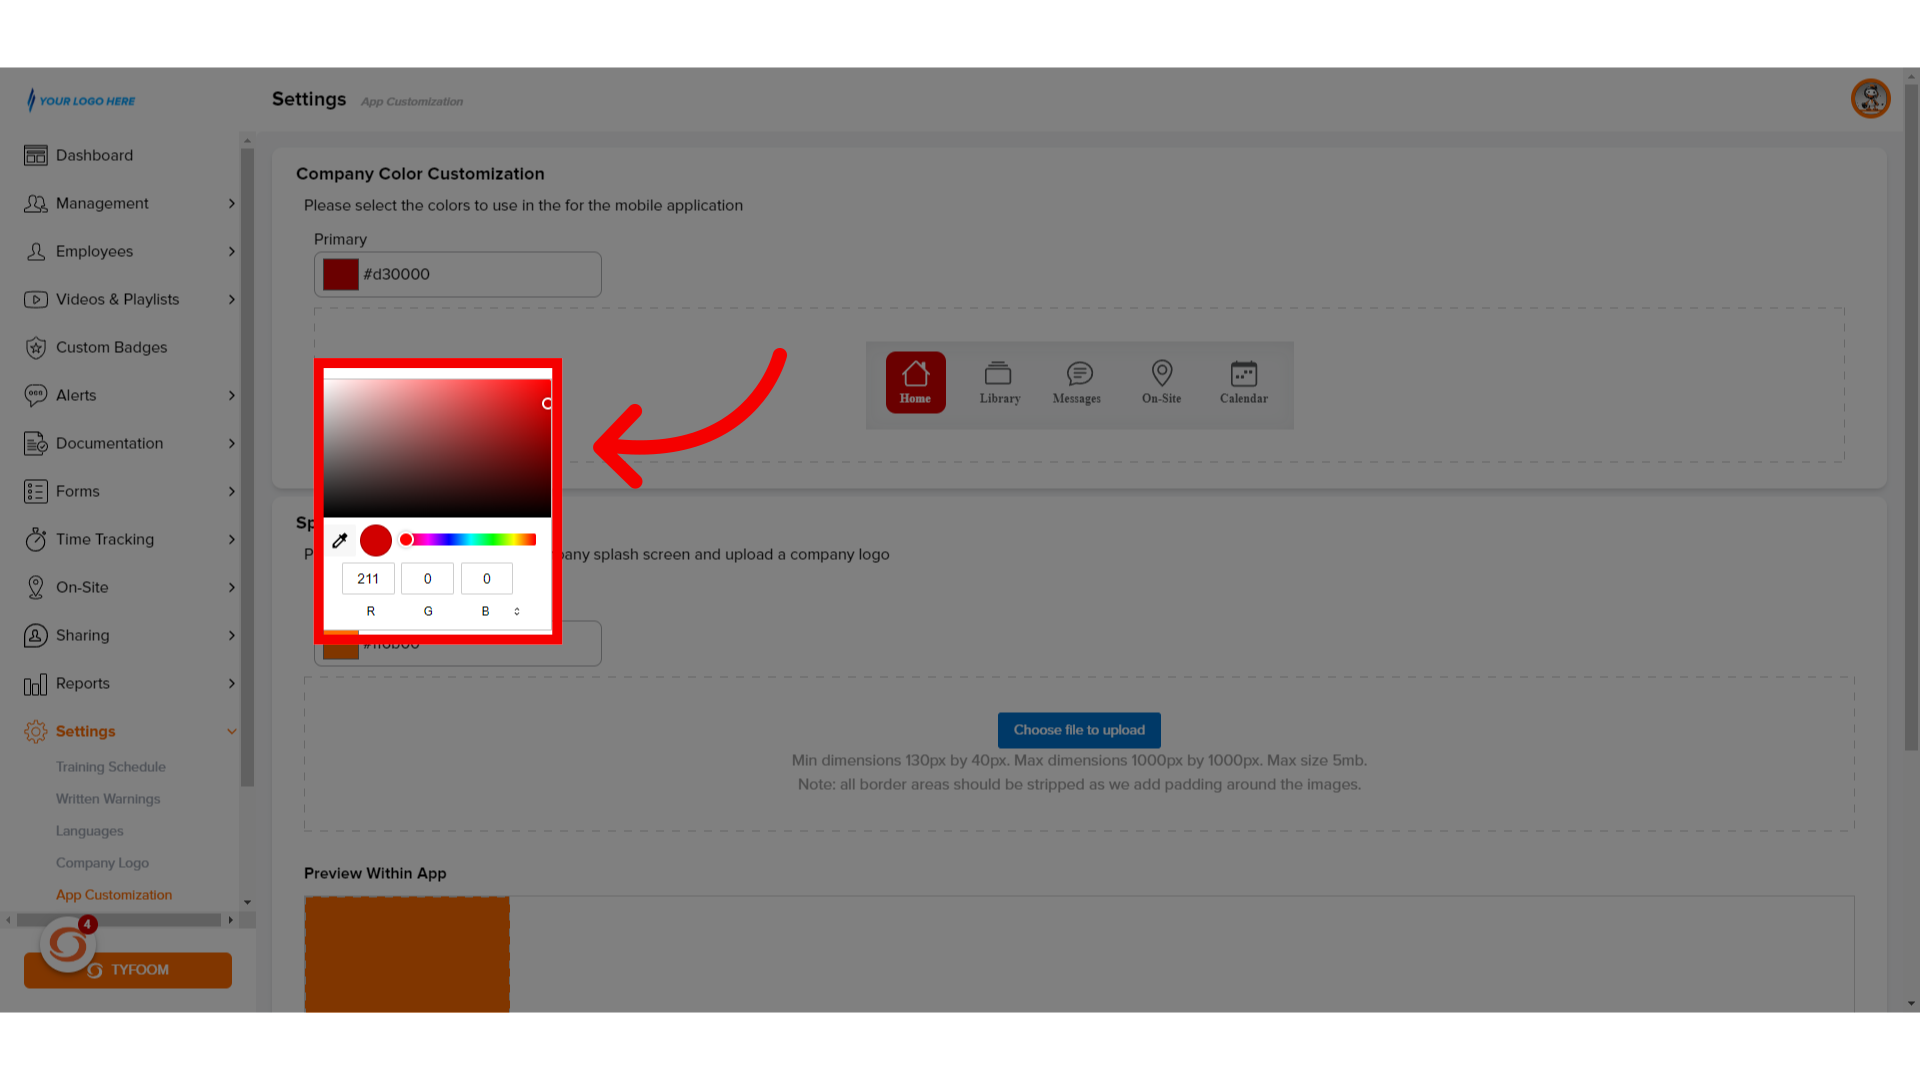Click Choose file to upload button
This screenshot has height=1080, width=1920.
click(1079, 729)
